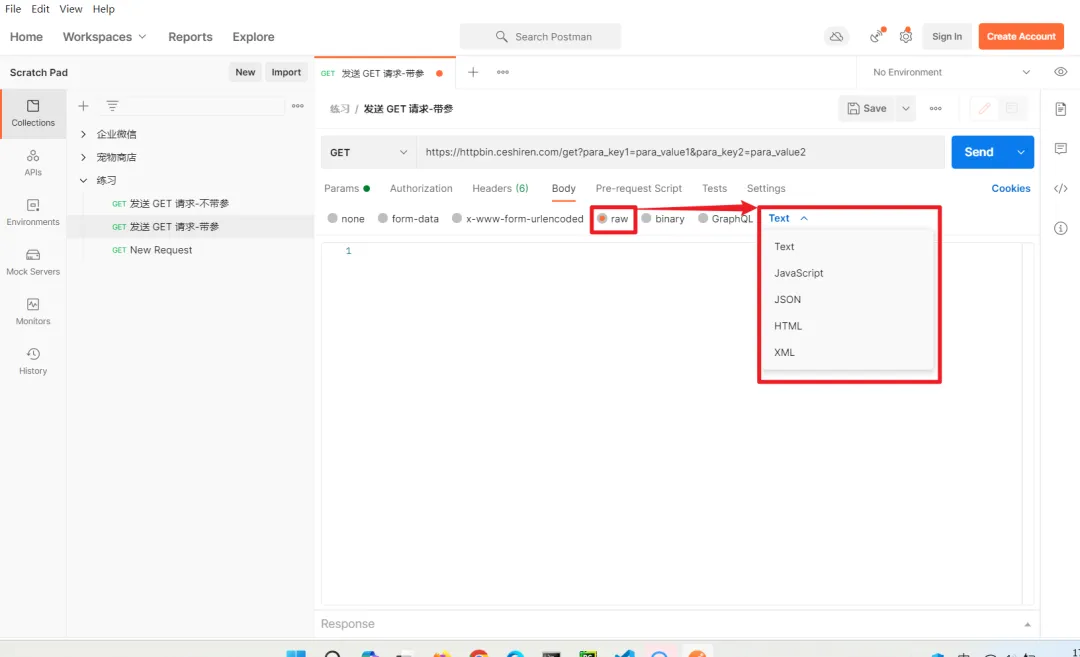Open the Help menu

pyautogui.click(x=103, y=9)
